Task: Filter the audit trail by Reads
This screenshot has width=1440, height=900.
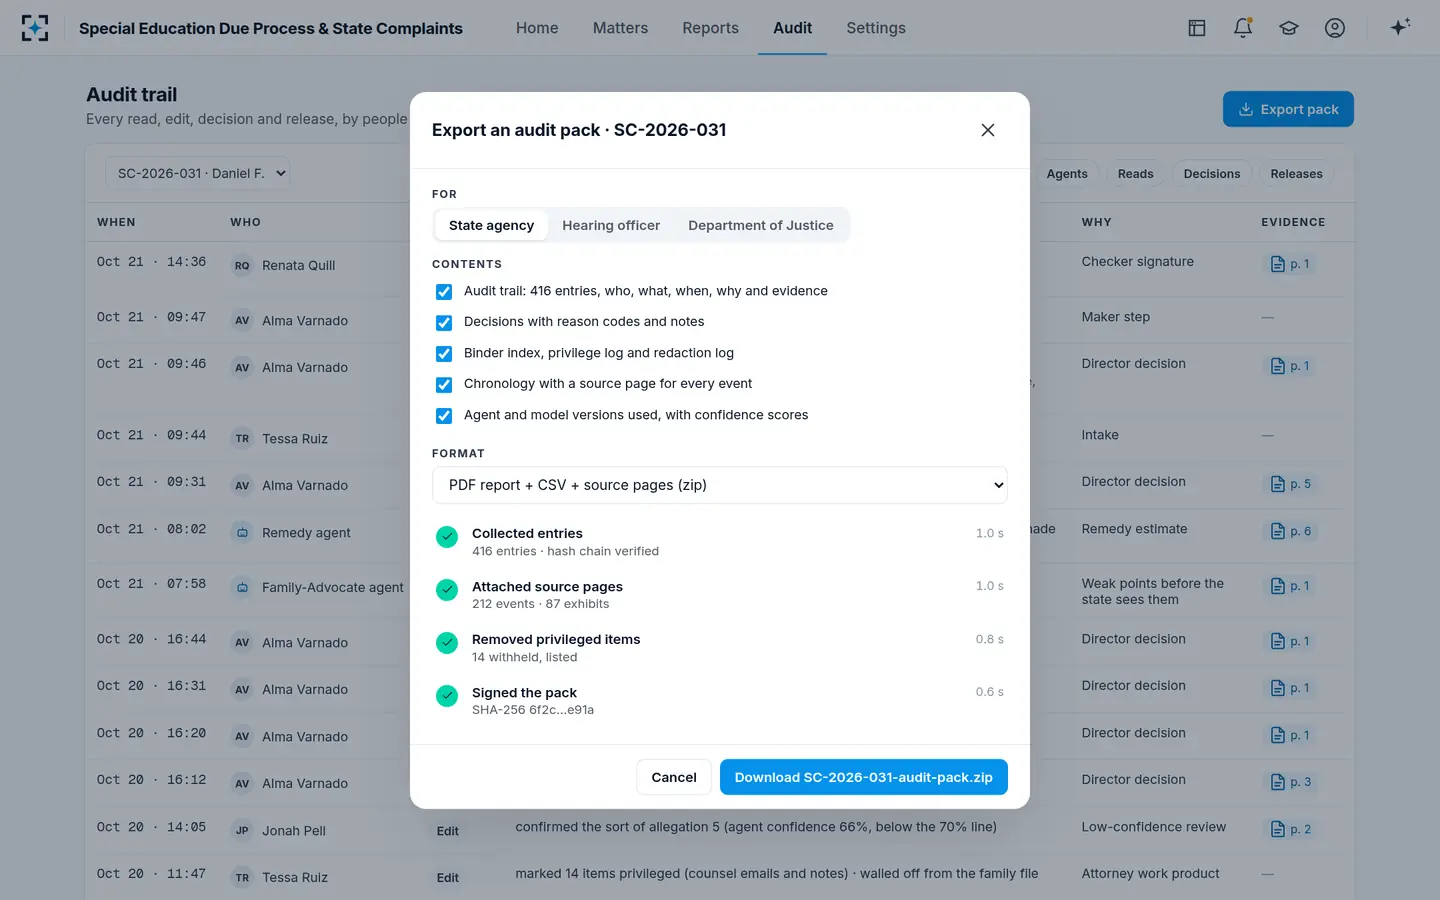Action: click(1135, 174)
